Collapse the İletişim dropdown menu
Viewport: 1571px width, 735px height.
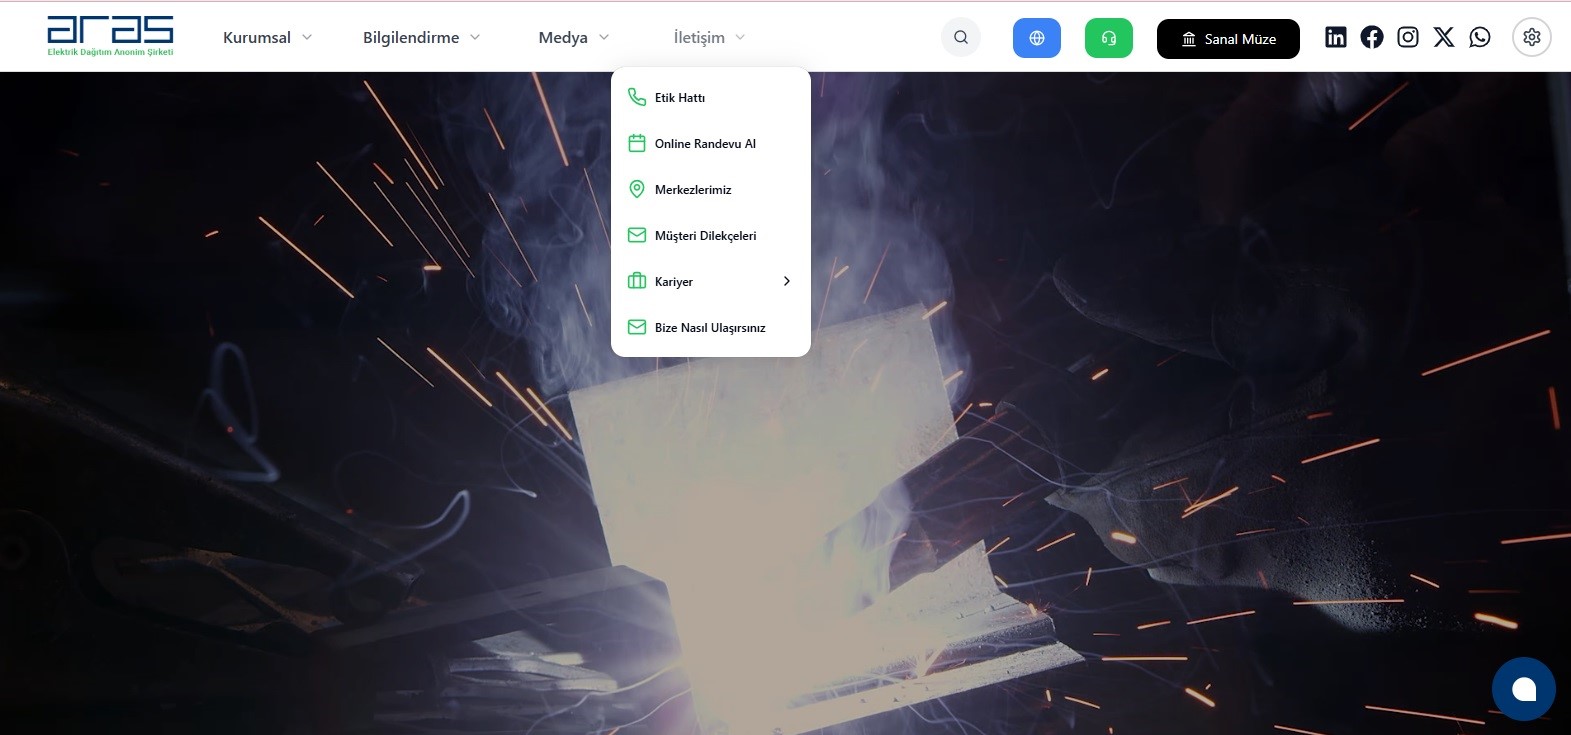(x=709, y=37)
